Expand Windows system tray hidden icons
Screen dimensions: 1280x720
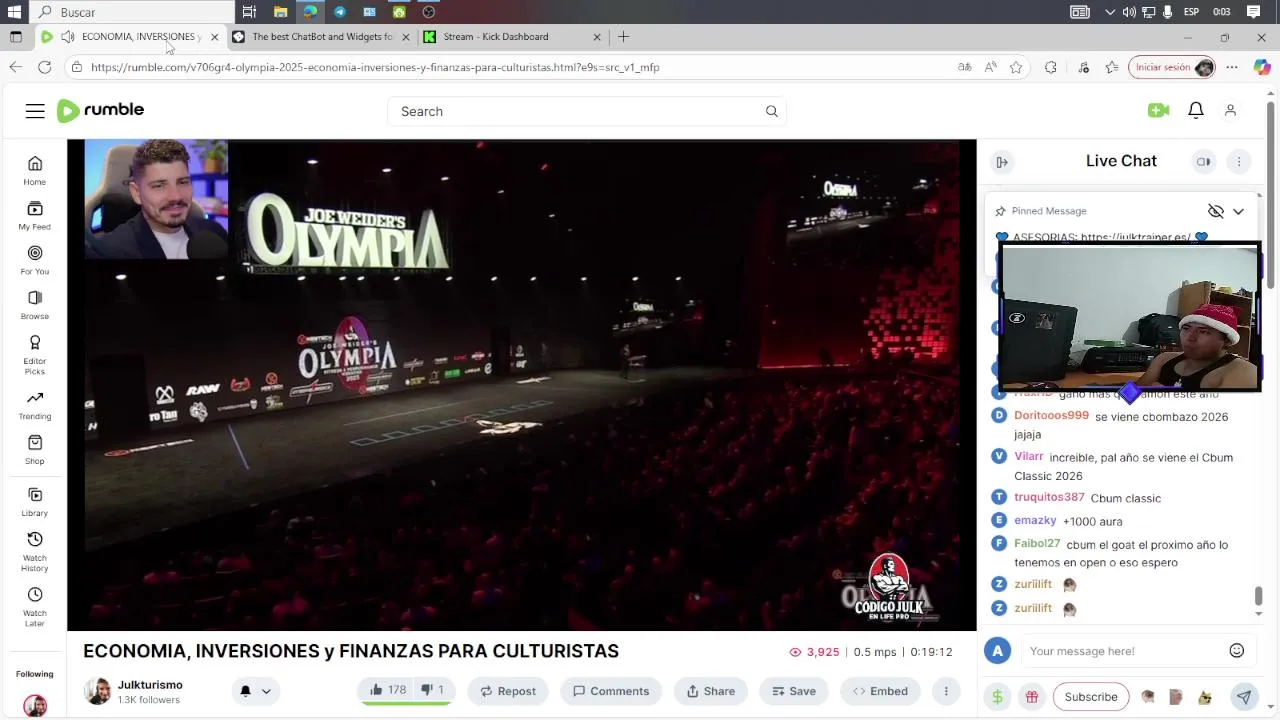tap(1109, 12)
